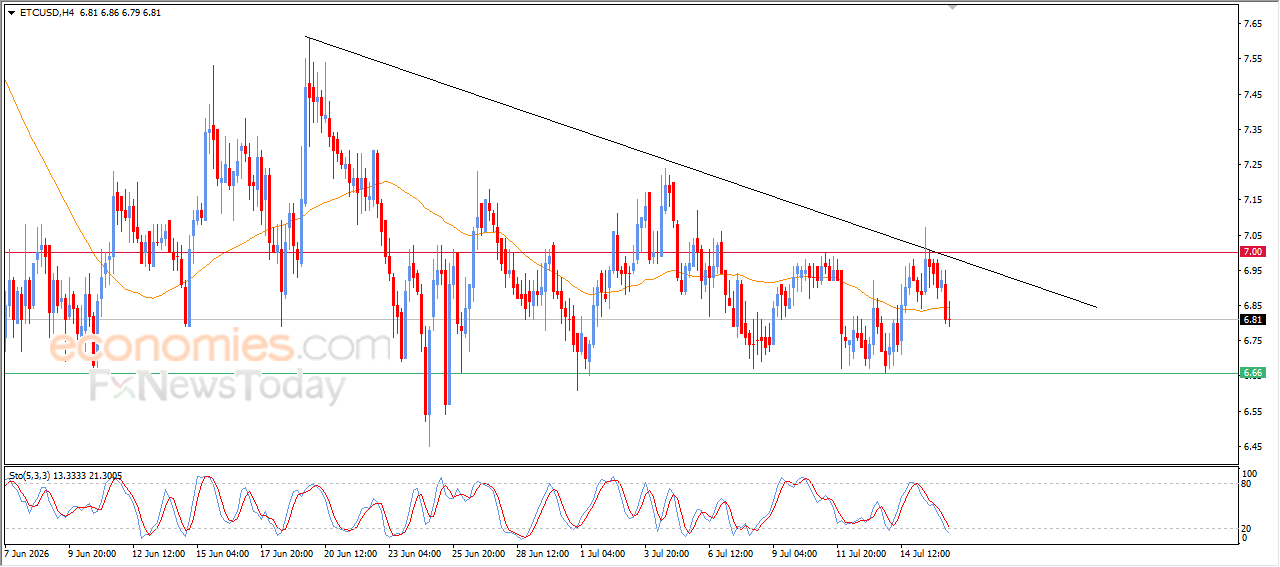Click the 7.65 label on price axis
The width and height of the screenshot is (1280, 567).
pos(1251,23)
